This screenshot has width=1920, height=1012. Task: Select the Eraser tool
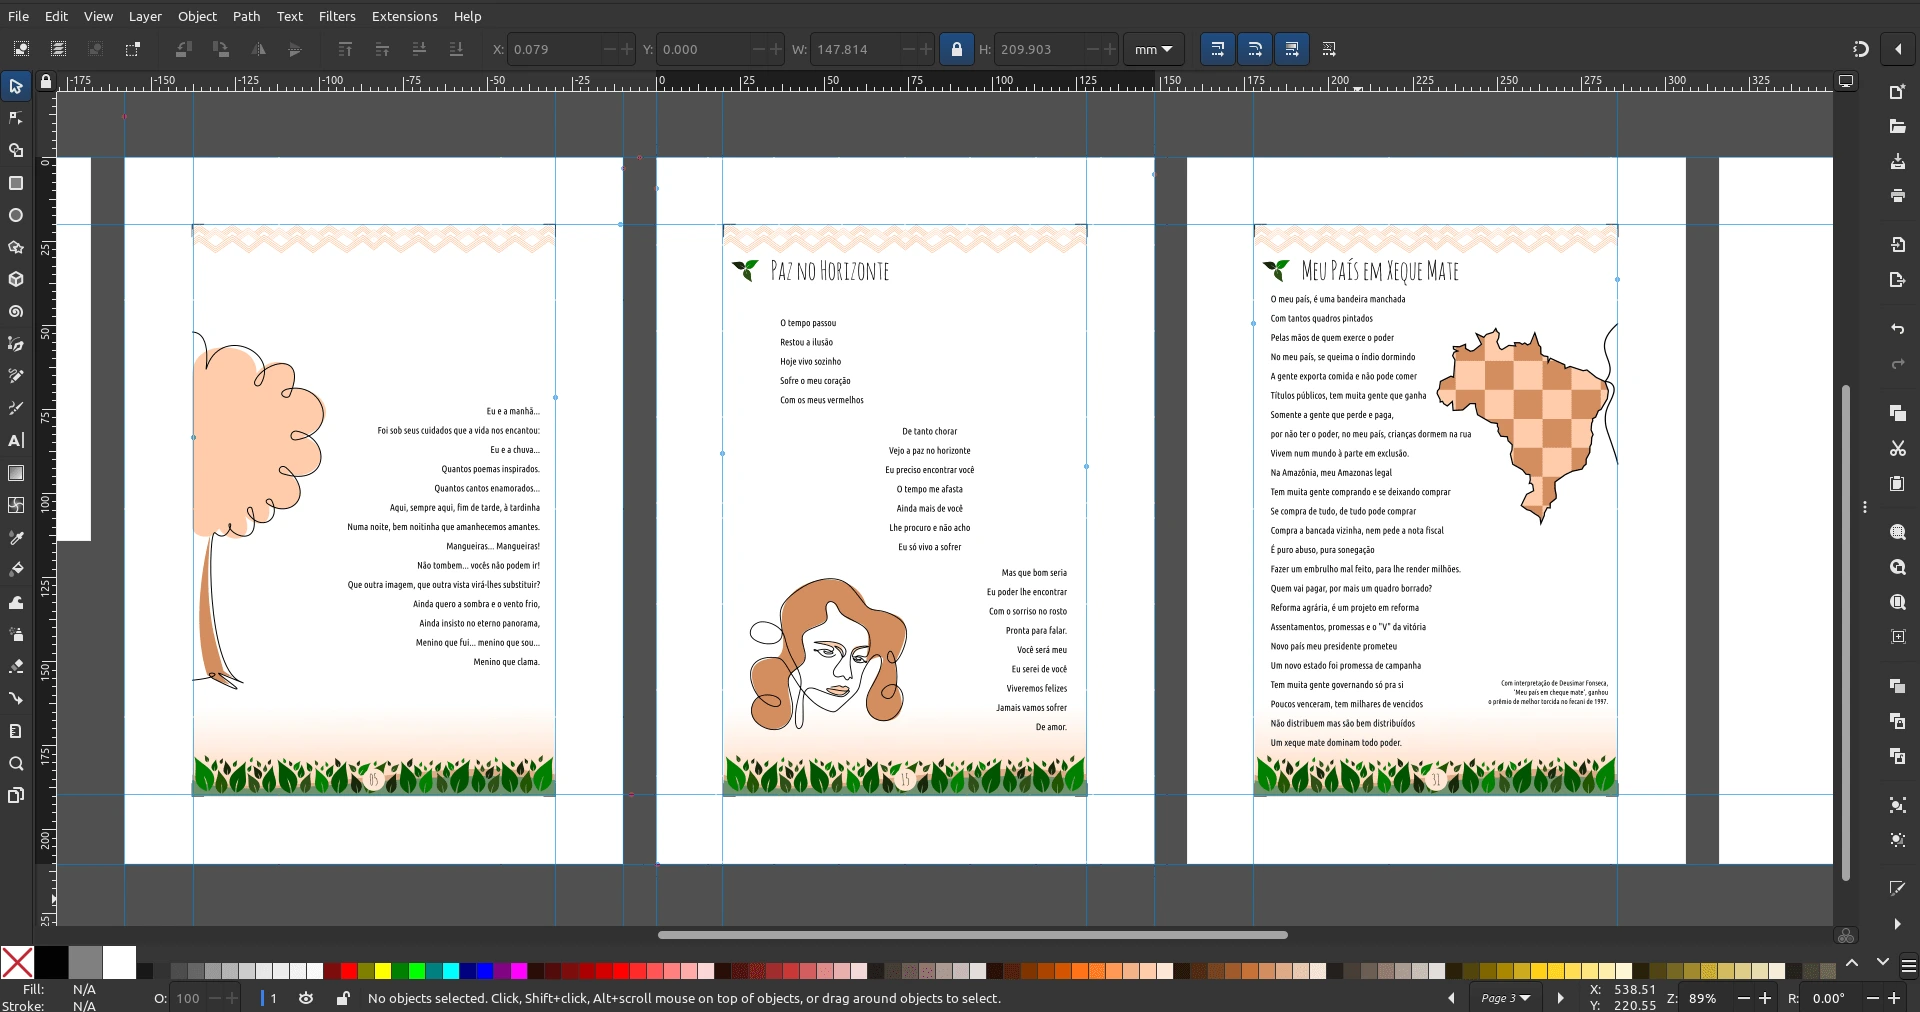coord(16,666)
